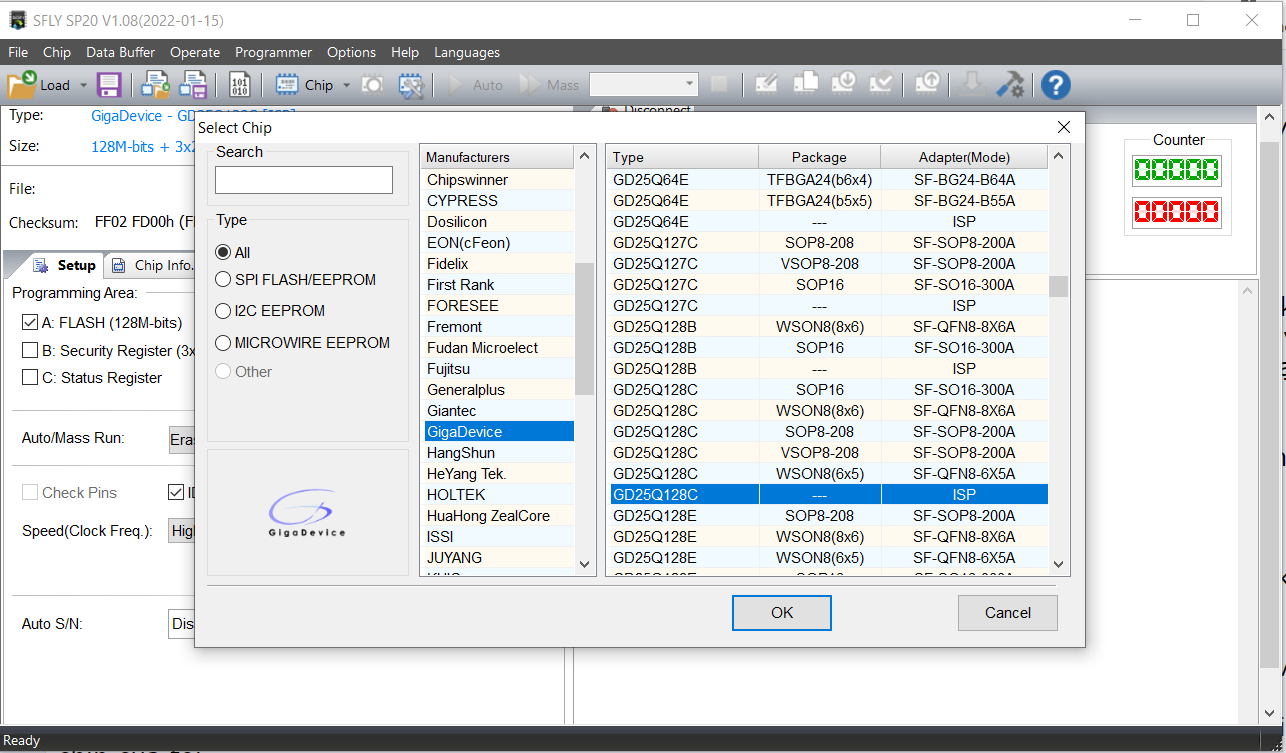
Task: Open the Languages menu
Action: tap(467, 52)
